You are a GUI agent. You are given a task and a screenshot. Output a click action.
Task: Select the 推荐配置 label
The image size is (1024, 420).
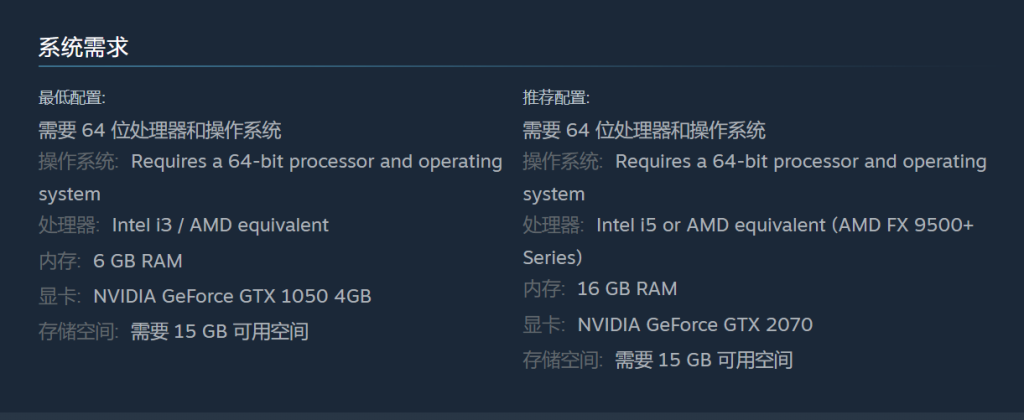(x=556, y=98)
